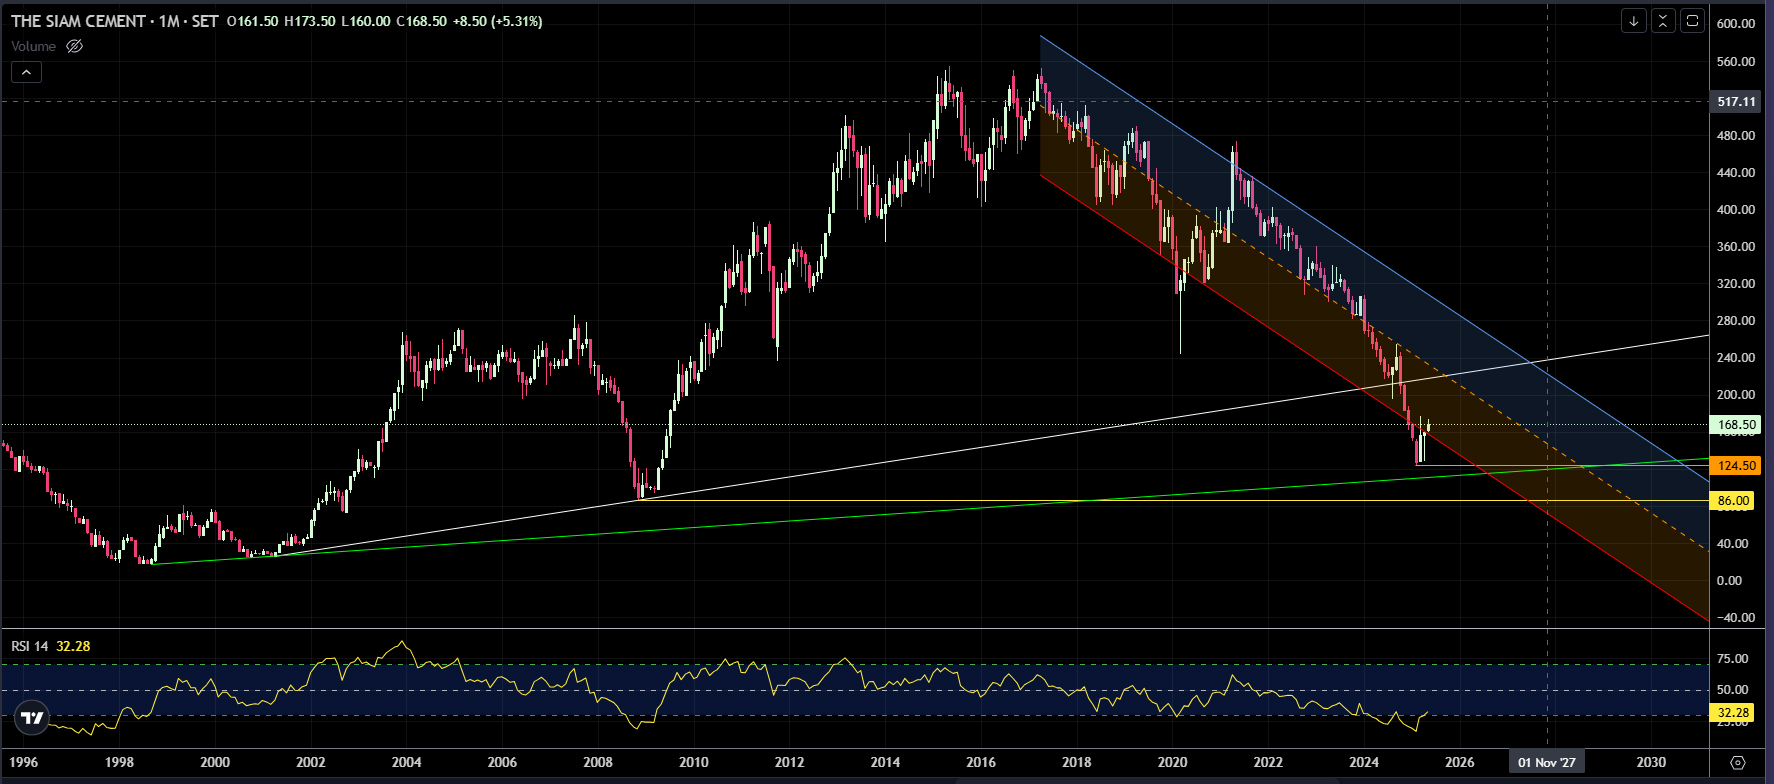Click the 2008 time axis label
Viewport: 1774px width, 784px height.
[598, 762]
